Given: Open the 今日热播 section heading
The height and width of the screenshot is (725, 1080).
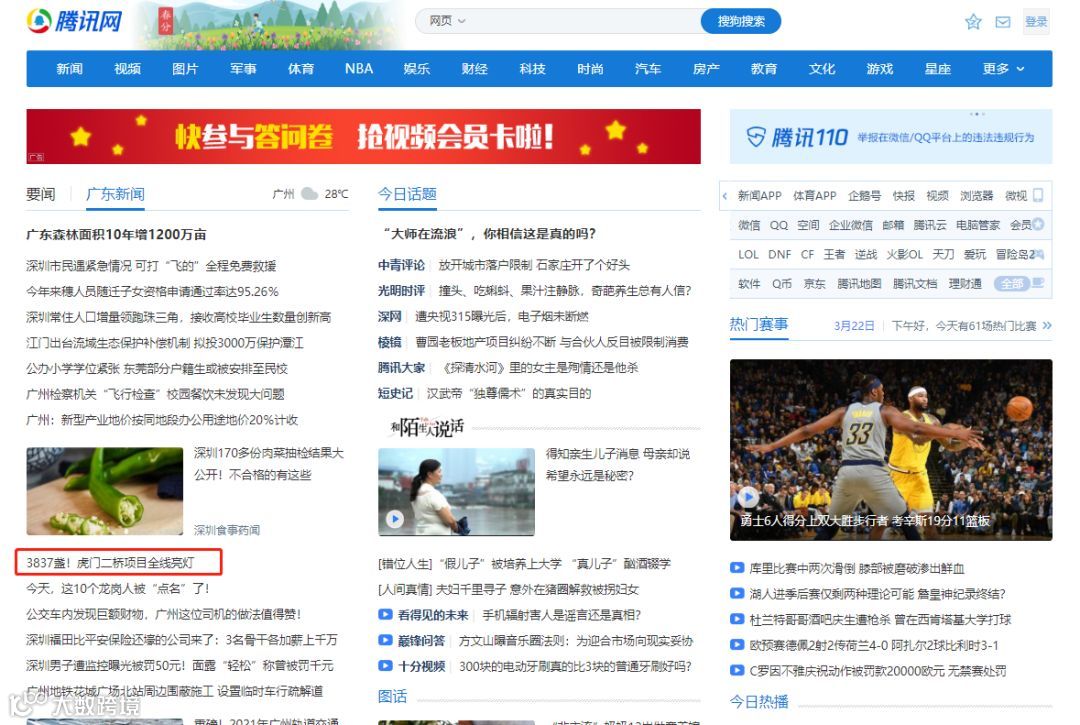Looking at the screenshot, I should click(759, 702).
